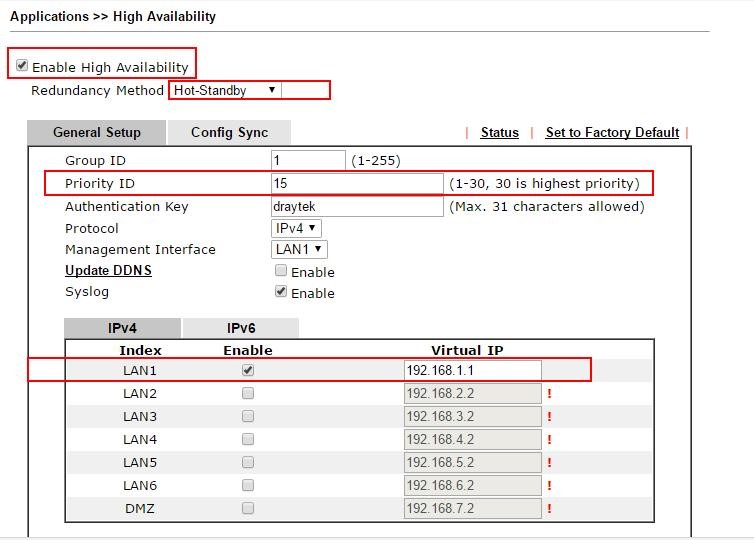Switch to the IPv6 sub-tab

(x=241, y=328)
